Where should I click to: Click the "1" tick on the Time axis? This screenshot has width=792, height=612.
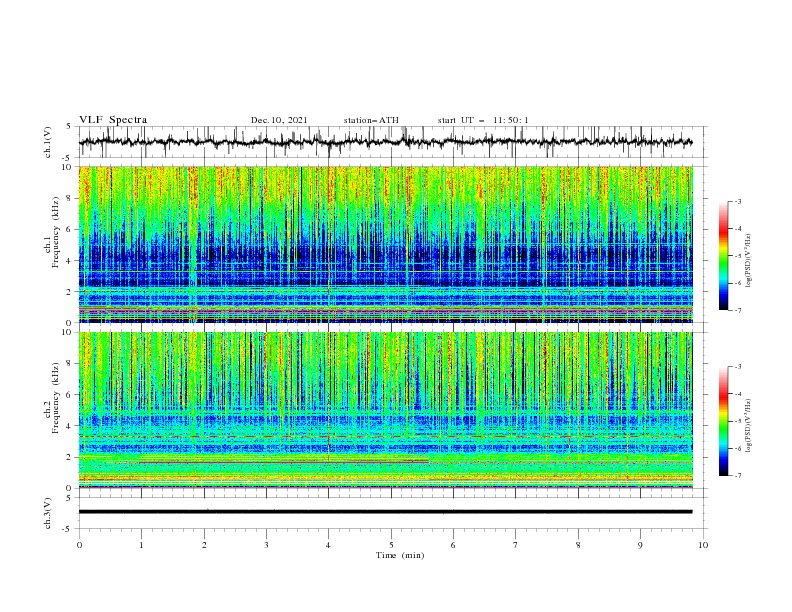click(x=141, y=545)
